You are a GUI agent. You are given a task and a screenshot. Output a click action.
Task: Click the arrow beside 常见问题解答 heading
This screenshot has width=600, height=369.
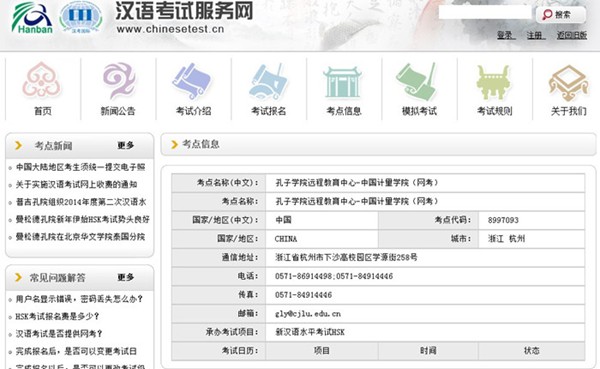18,278
